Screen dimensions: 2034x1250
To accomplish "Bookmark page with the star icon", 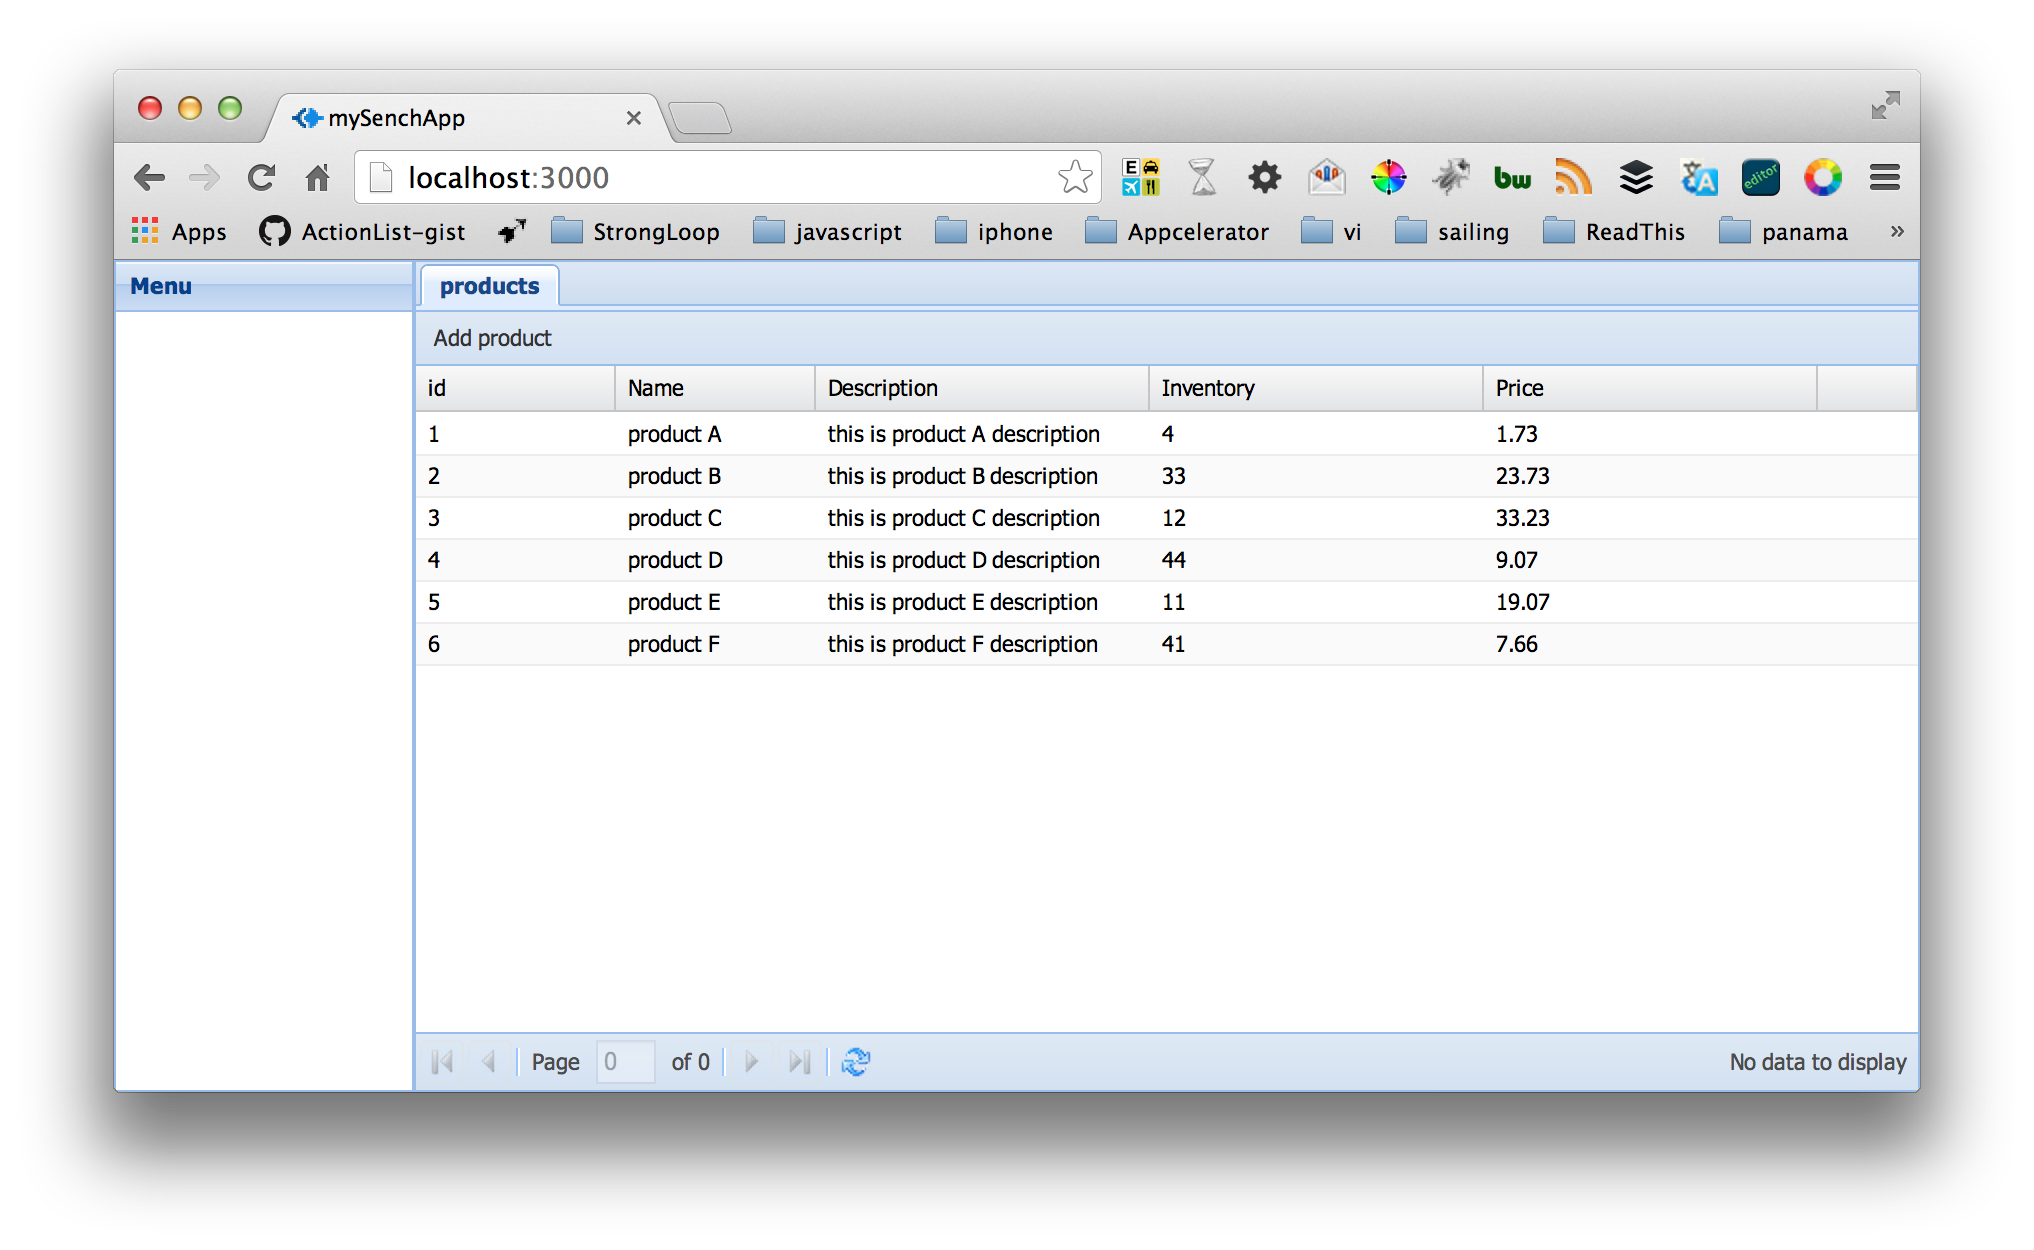I will [x=1075, y=177].
